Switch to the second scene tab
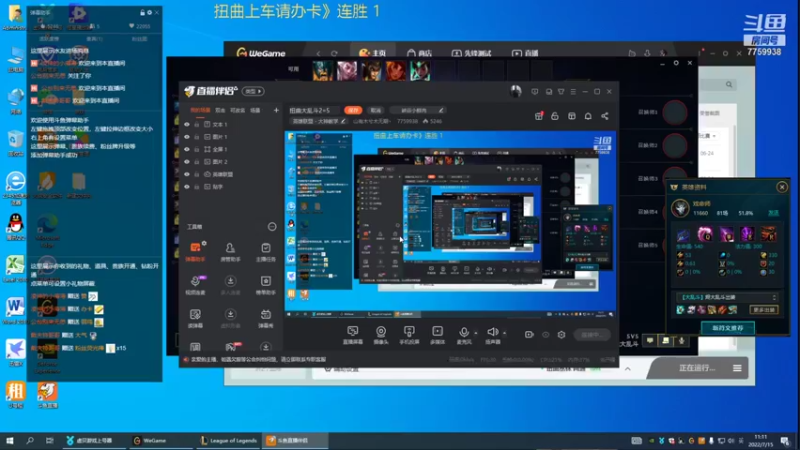The width and height of the screenshot is (800, 450). [220, 110]
